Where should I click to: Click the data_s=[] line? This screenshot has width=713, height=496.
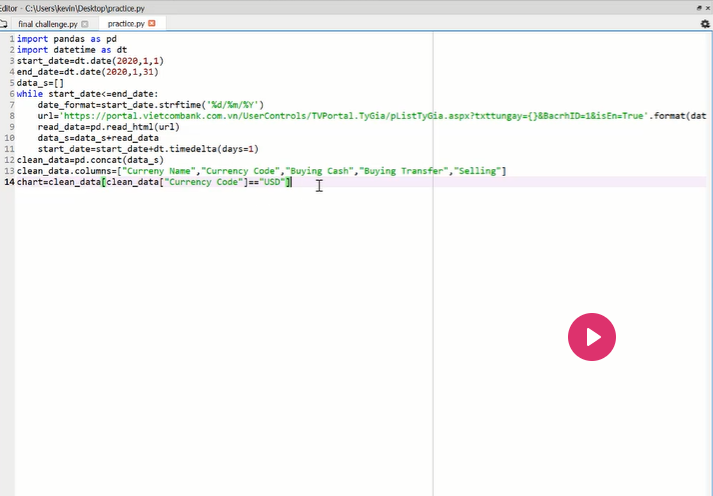(x=40, y=83)
